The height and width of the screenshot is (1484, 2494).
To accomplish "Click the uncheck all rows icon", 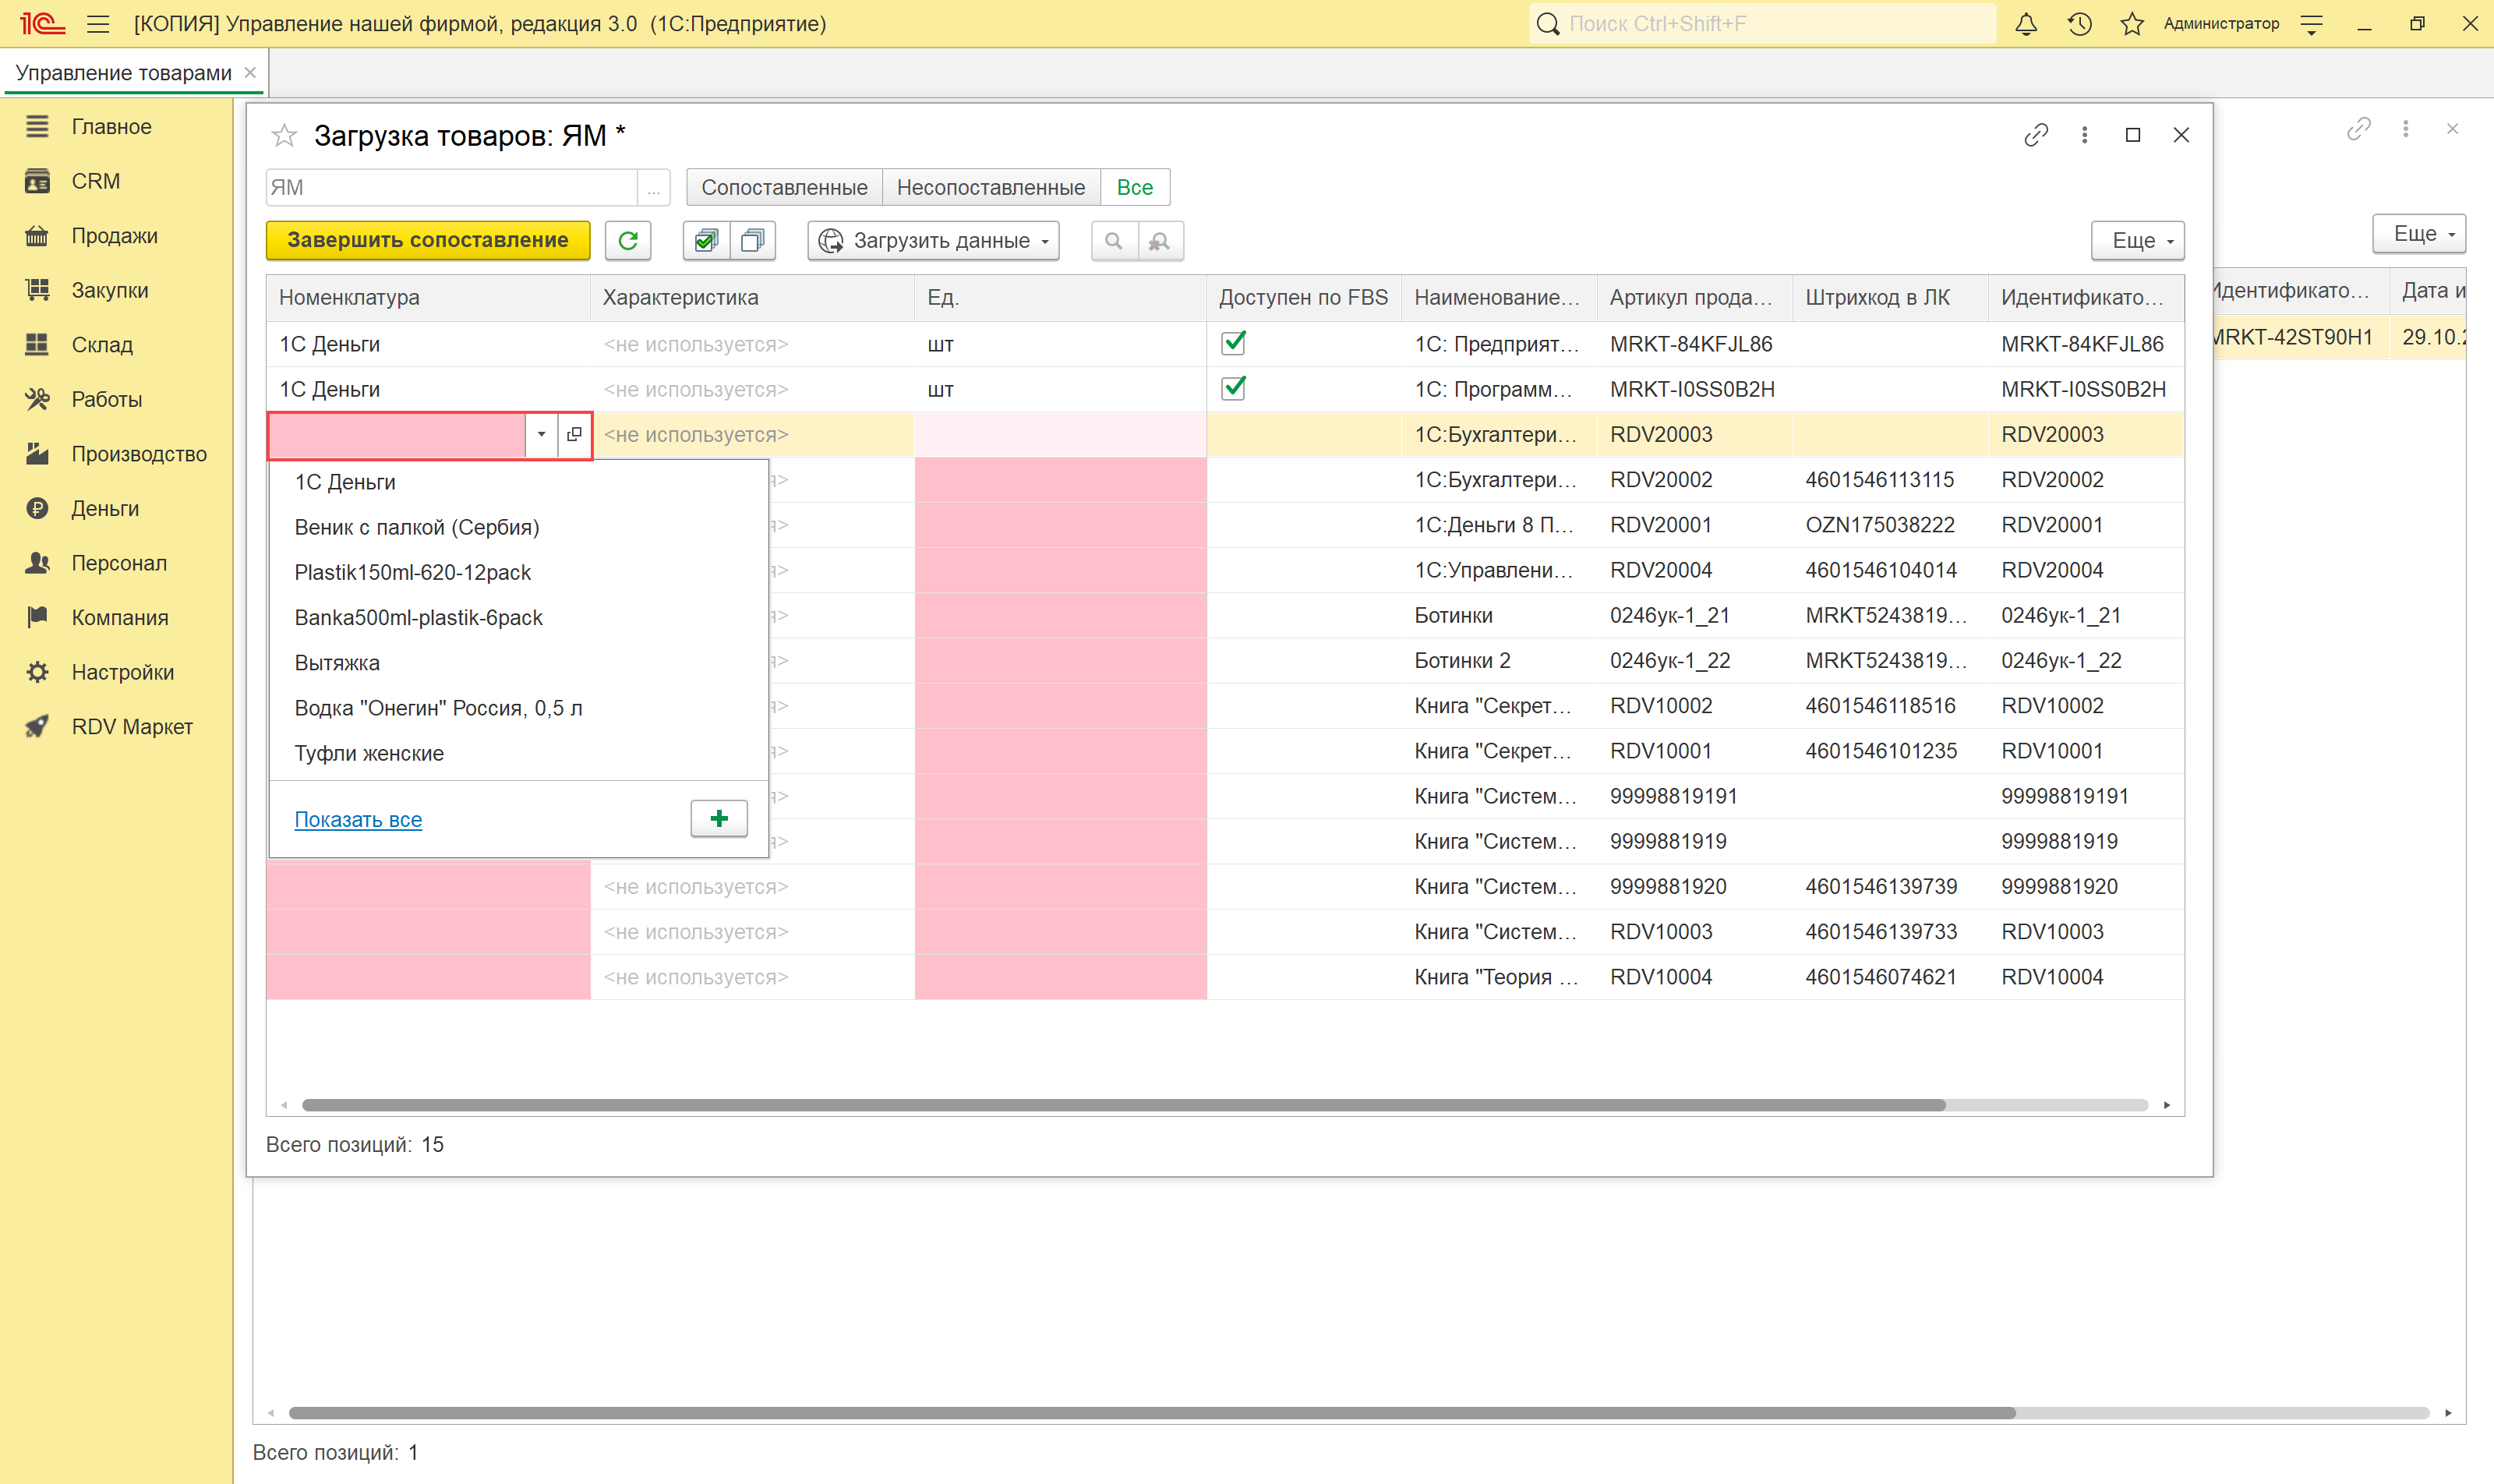I will 753,240.
